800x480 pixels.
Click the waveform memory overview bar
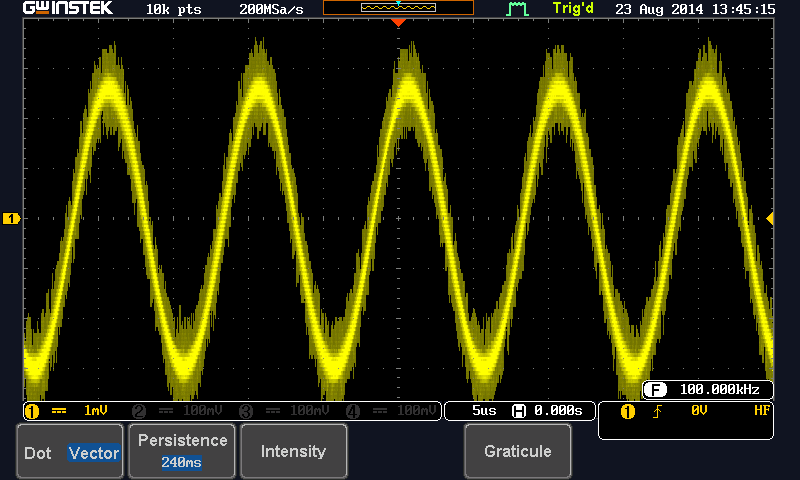[398, 8]
